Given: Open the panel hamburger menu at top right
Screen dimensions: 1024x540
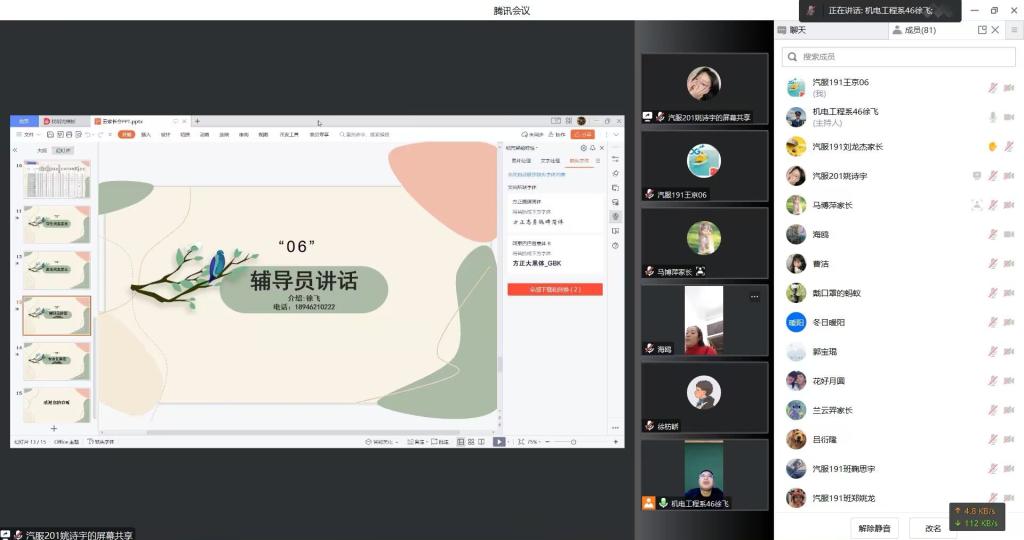Looking at the screenshot, I should tap(1013, 30).
